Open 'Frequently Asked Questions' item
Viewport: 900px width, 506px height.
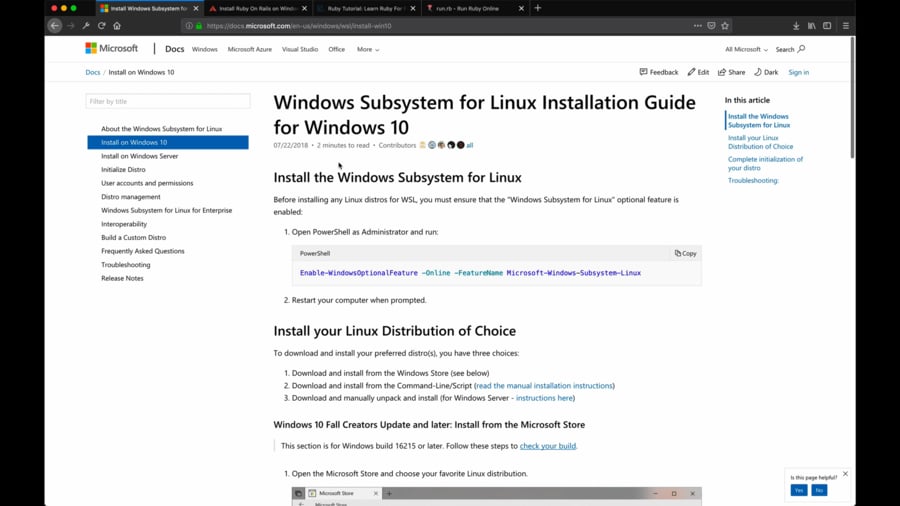click(x=142, y=251)
